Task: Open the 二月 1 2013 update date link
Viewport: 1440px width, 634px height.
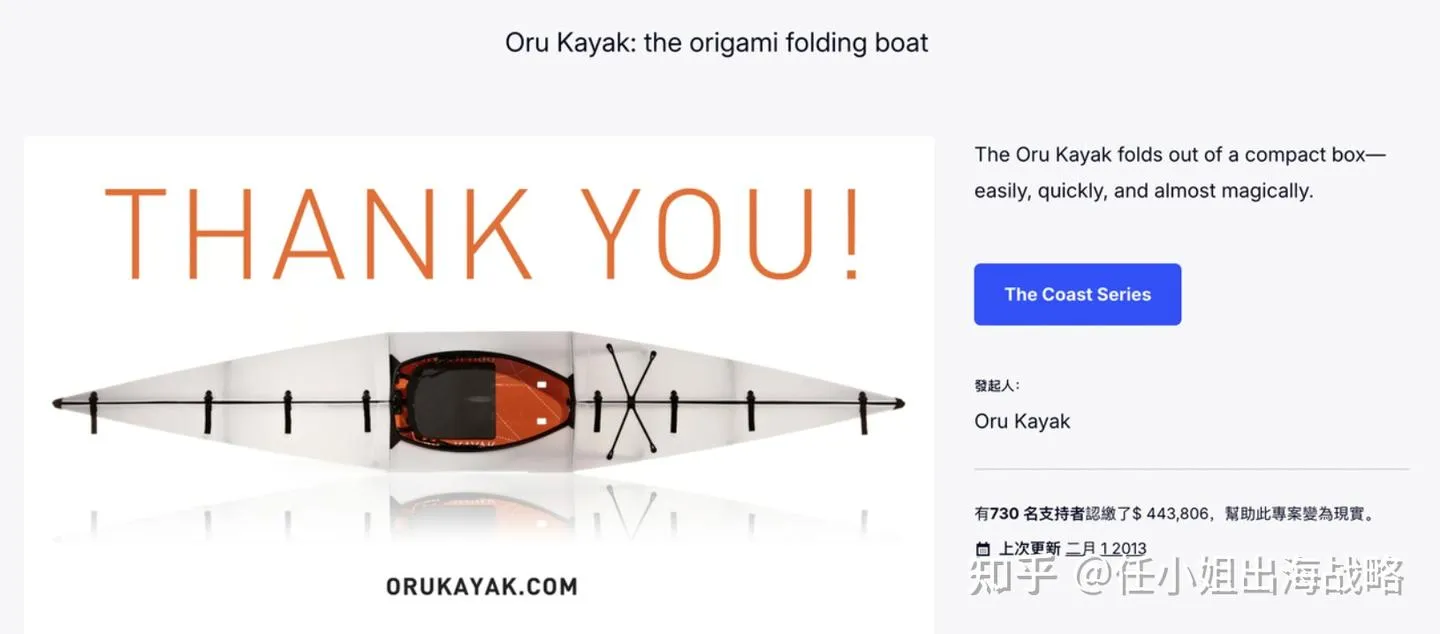Action: 1106,548
